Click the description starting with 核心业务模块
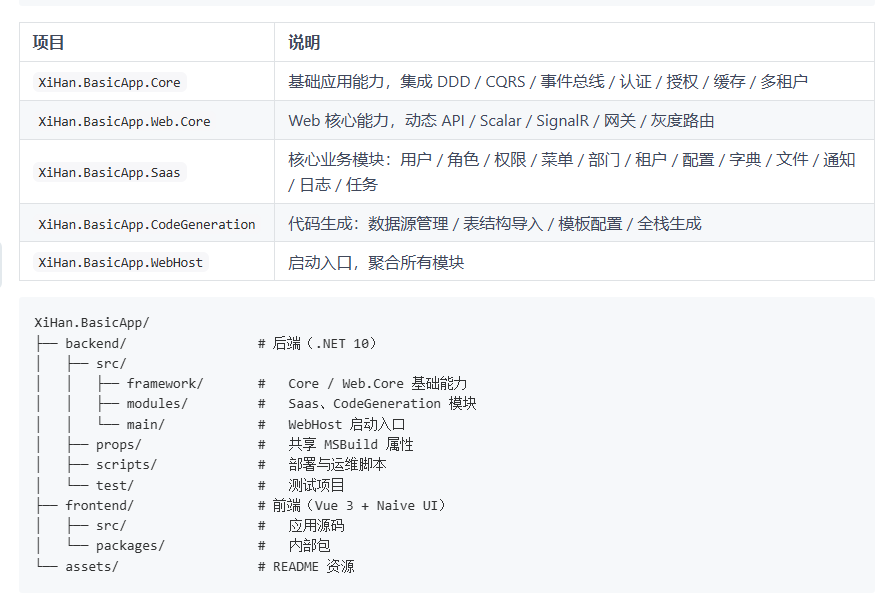This screenshot has width=888, height=602. pyautogui.click(x=571, y=172)
